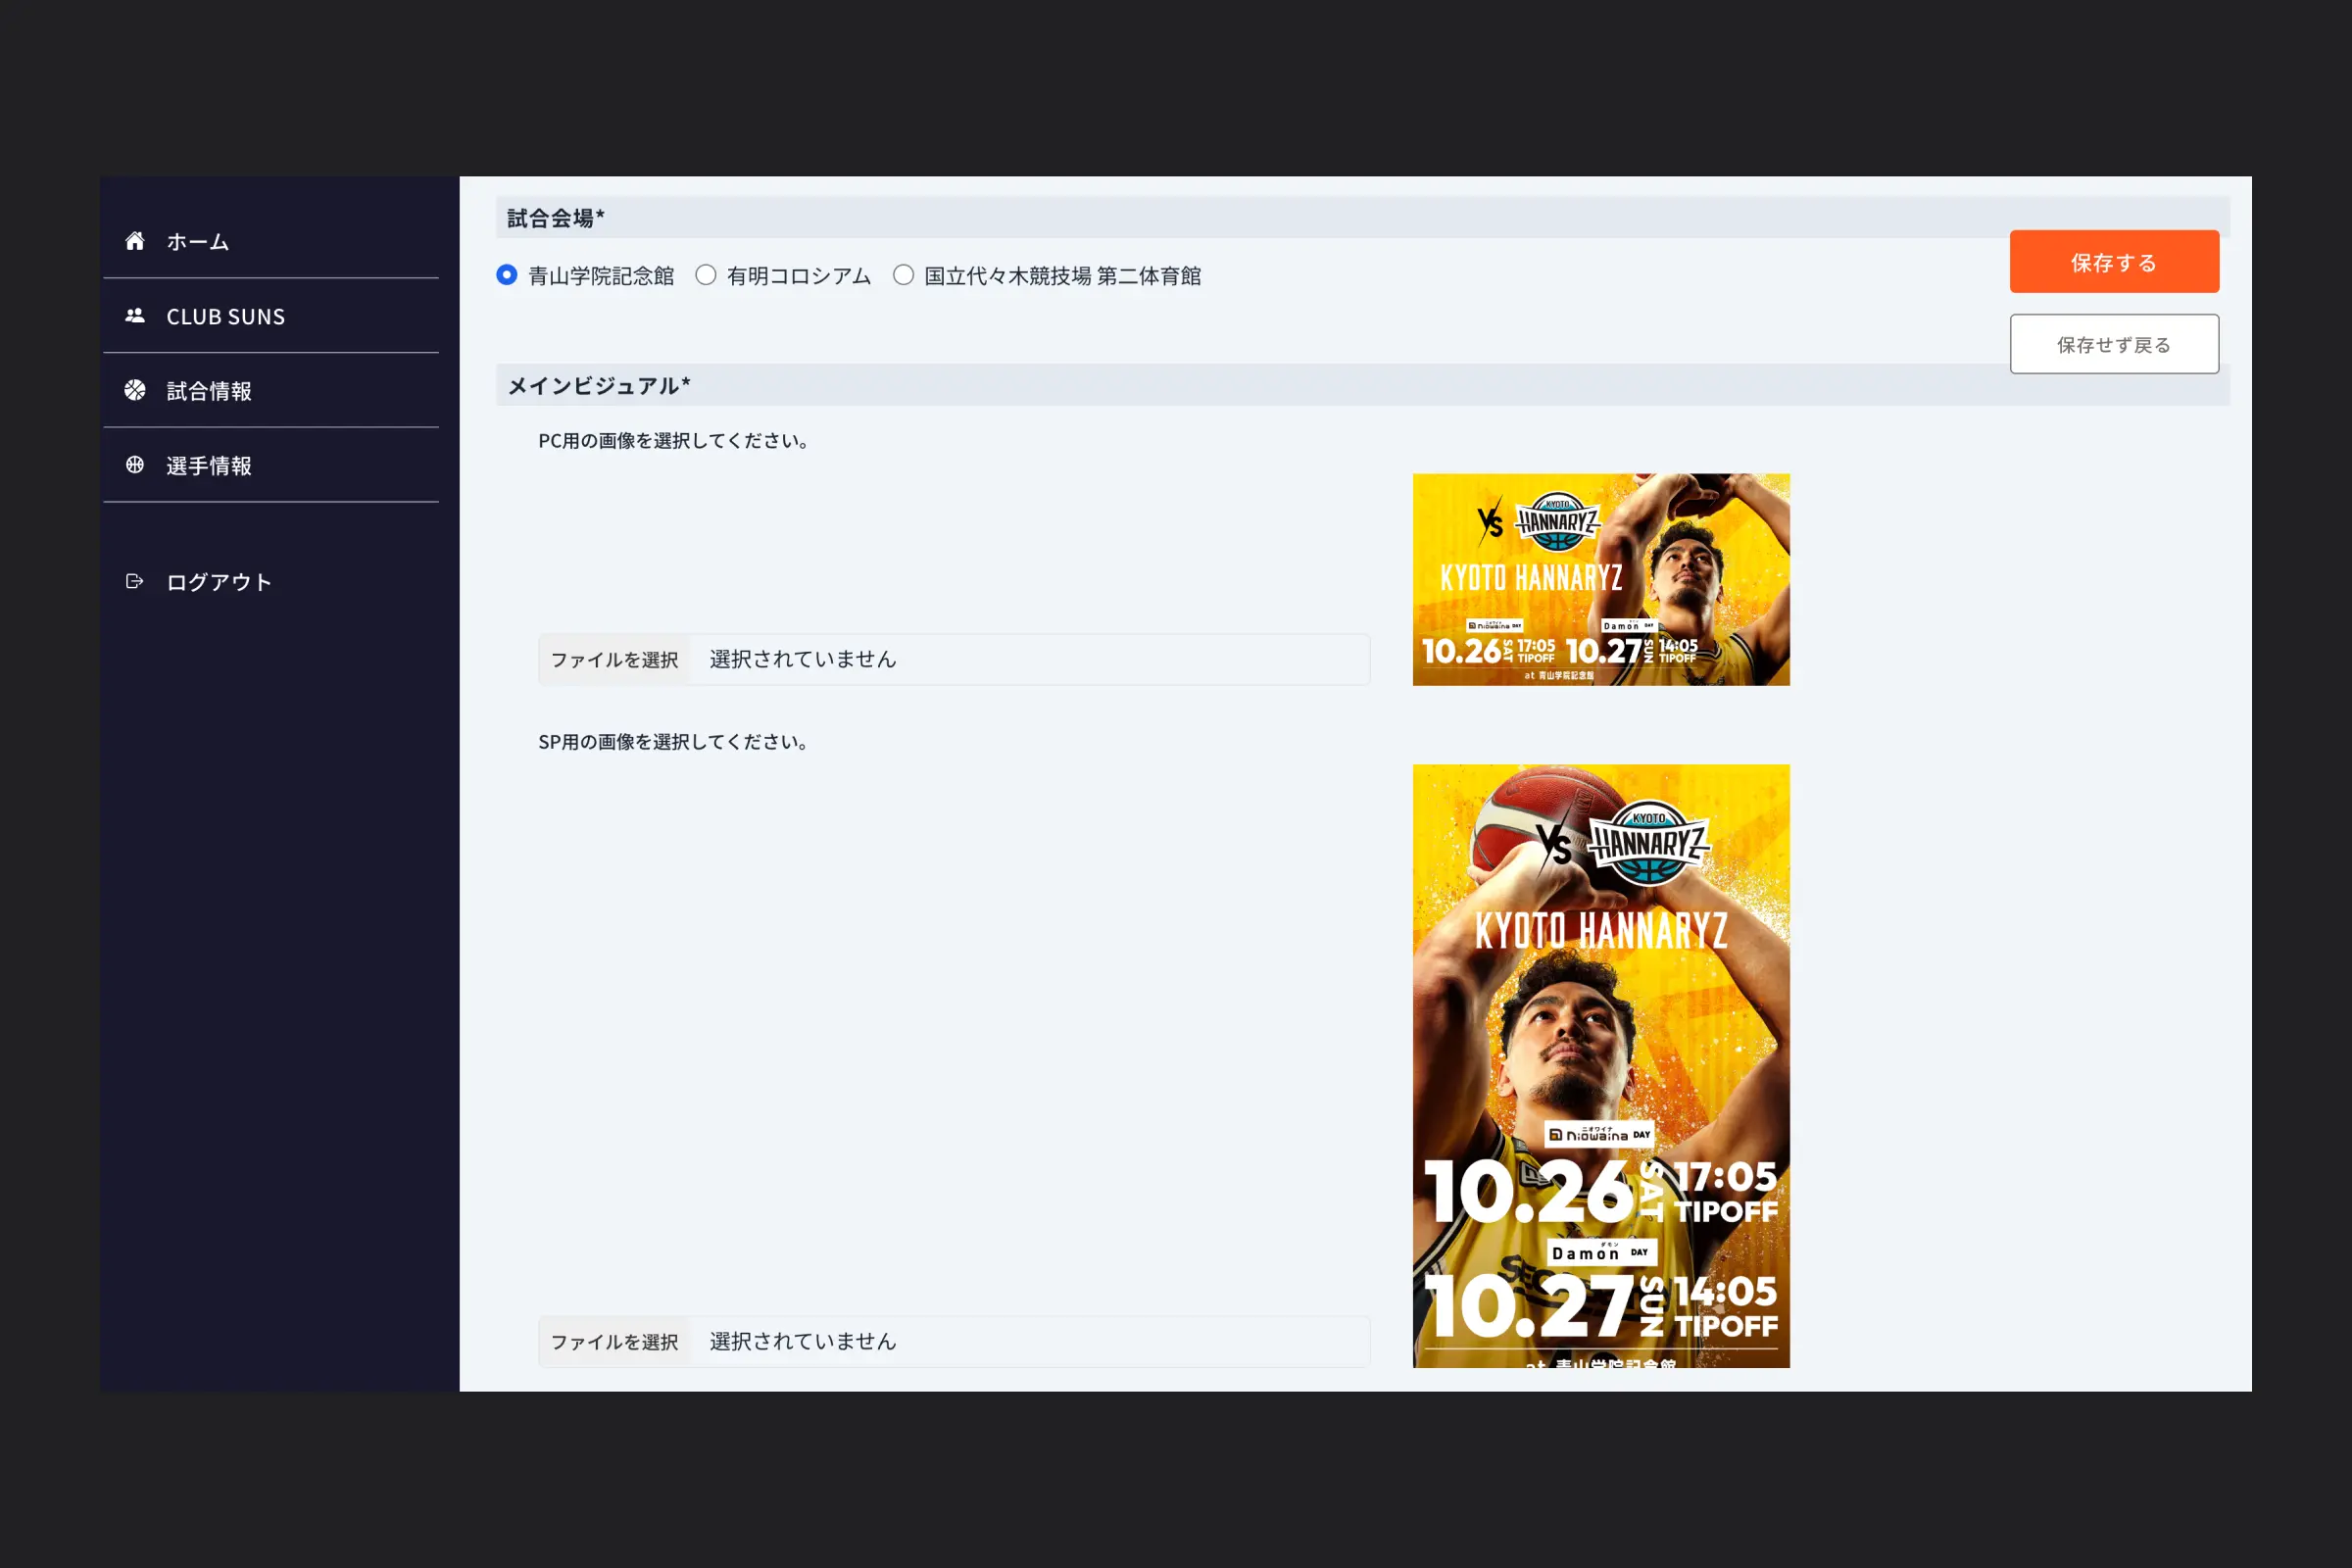Image resolution: width=2352 pixels, height=1568 pixels.
Task: Click ファイルを選択 for the PC image
Action: 614,659
